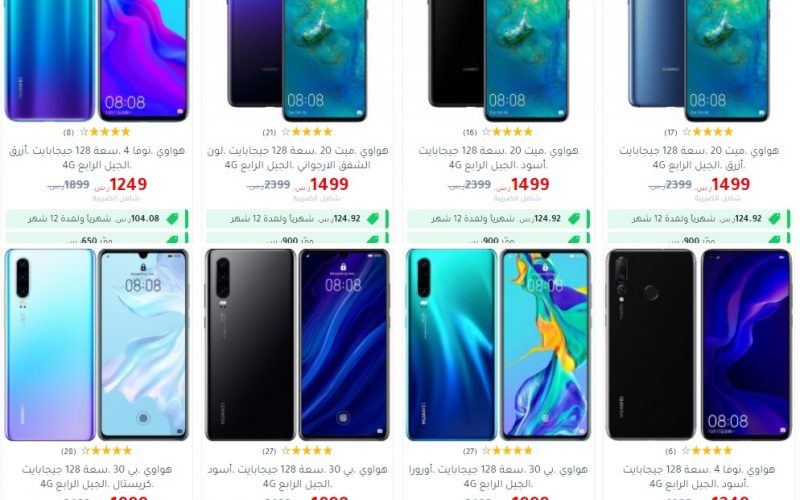Click the (17) review count link
This screenshot has width=800, height=500.
(x=670, y=133)
